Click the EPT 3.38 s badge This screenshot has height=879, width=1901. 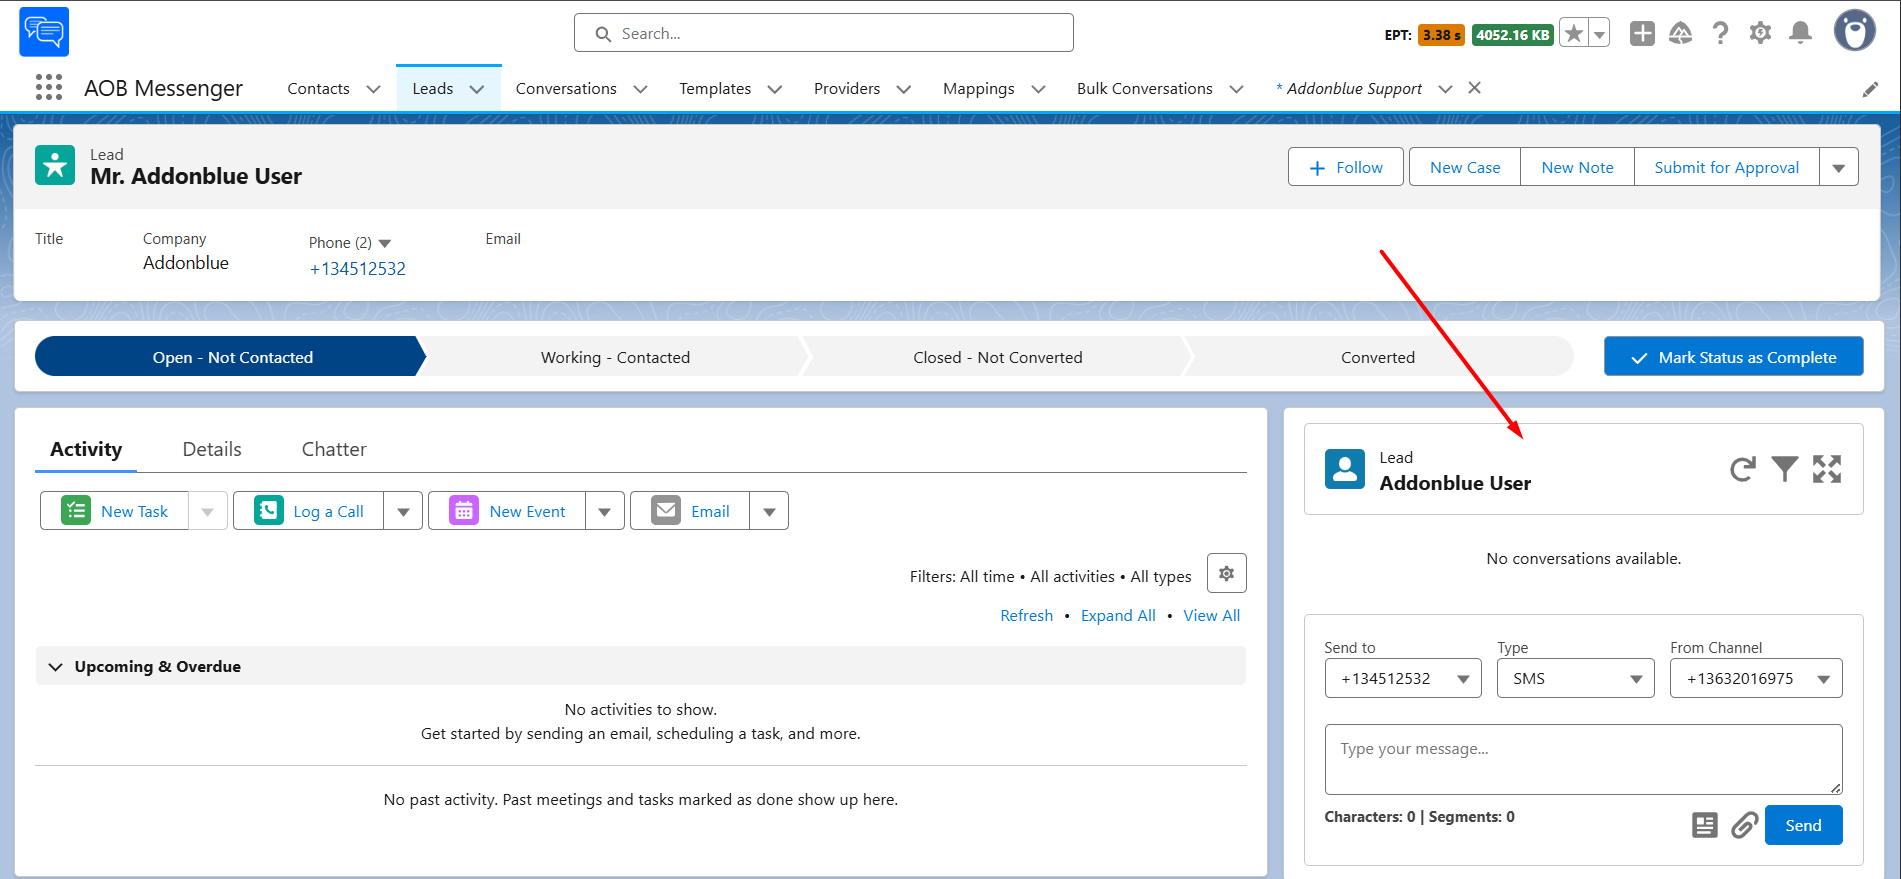pos(1441,35)
